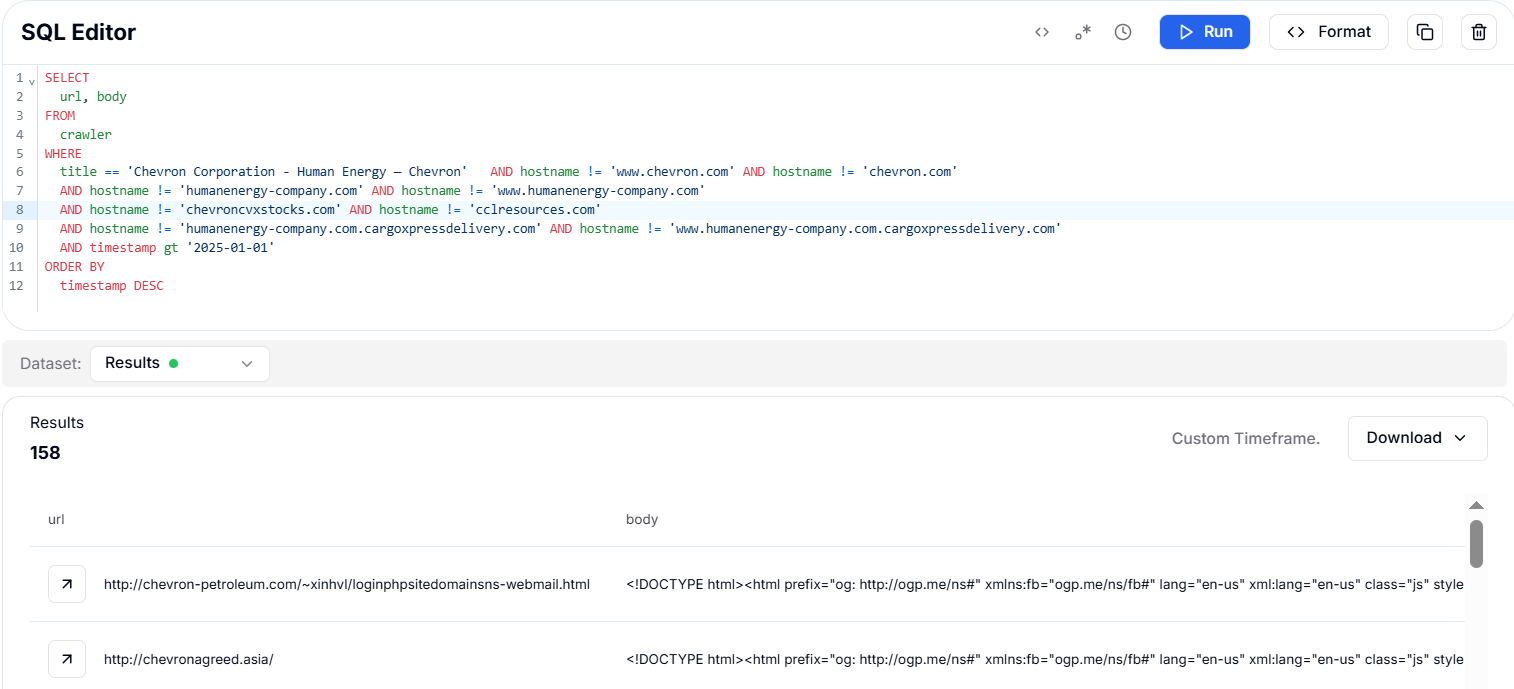Click the WHERE keyword on line 5
The height and width of the screenshot is (689, 1514).
point(63,153)
